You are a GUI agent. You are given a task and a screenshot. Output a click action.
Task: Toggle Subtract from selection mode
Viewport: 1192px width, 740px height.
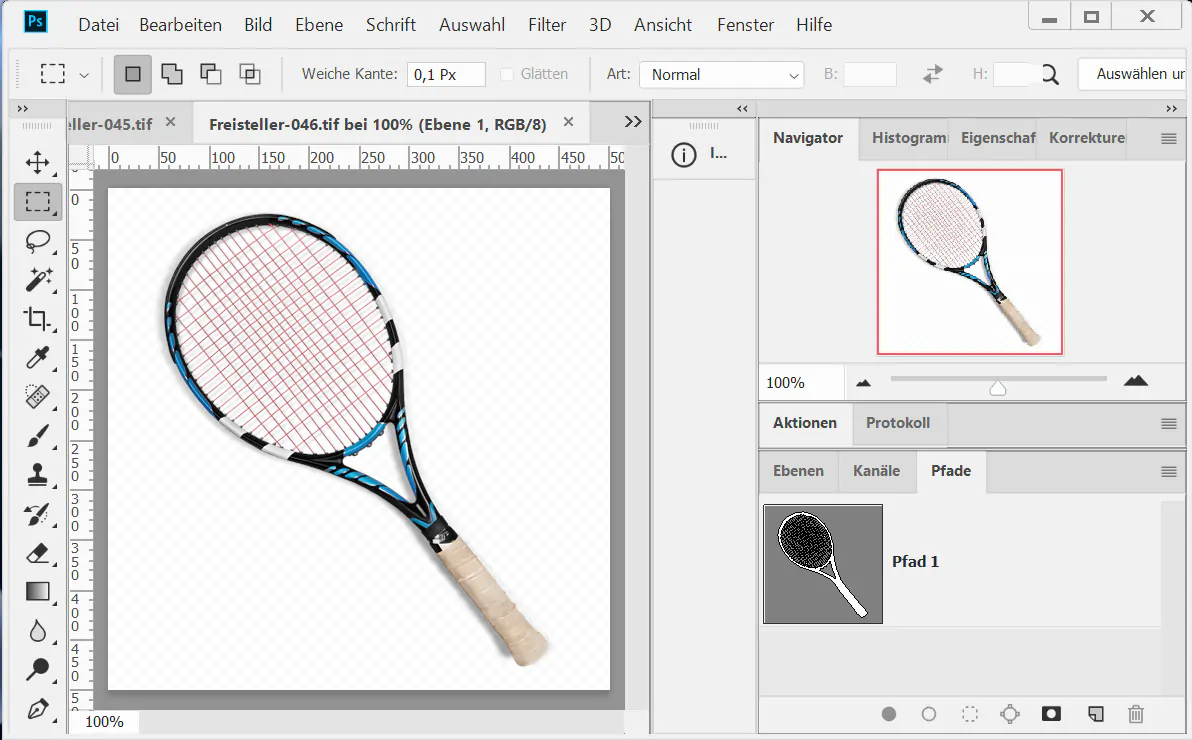[210, 73]
